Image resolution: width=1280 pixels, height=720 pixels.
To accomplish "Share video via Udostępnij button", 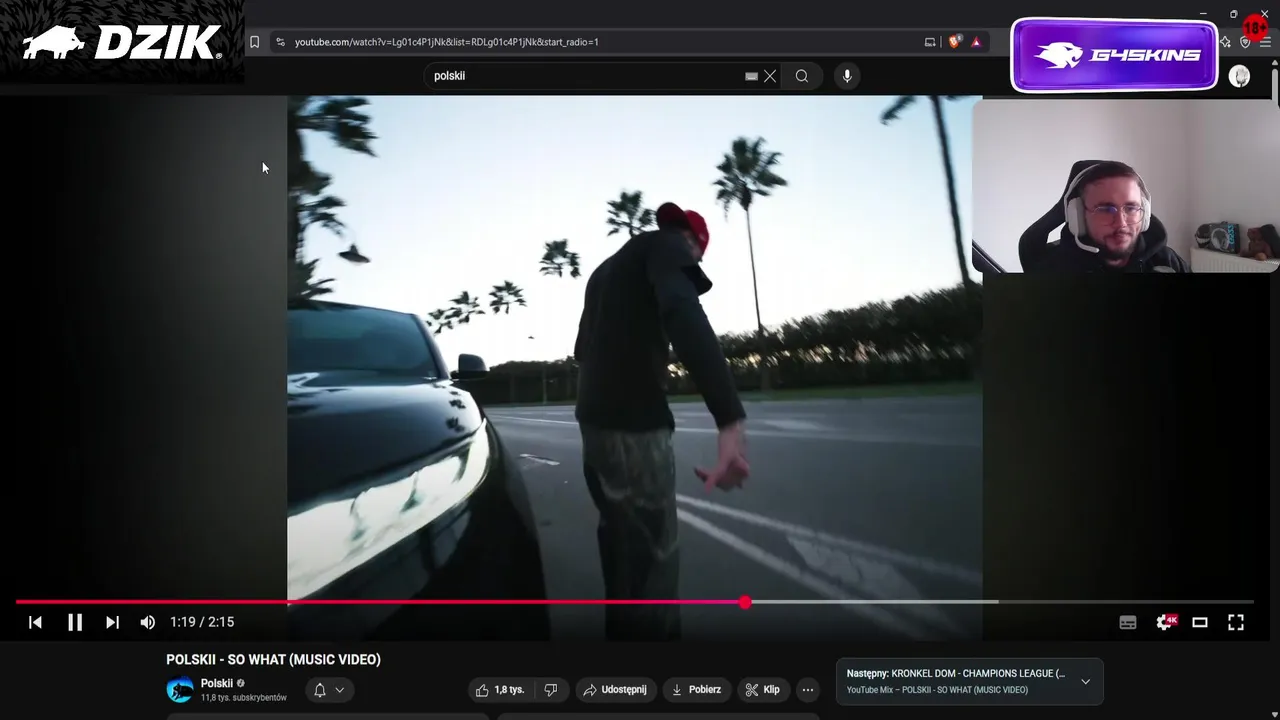I will (615, 690).
